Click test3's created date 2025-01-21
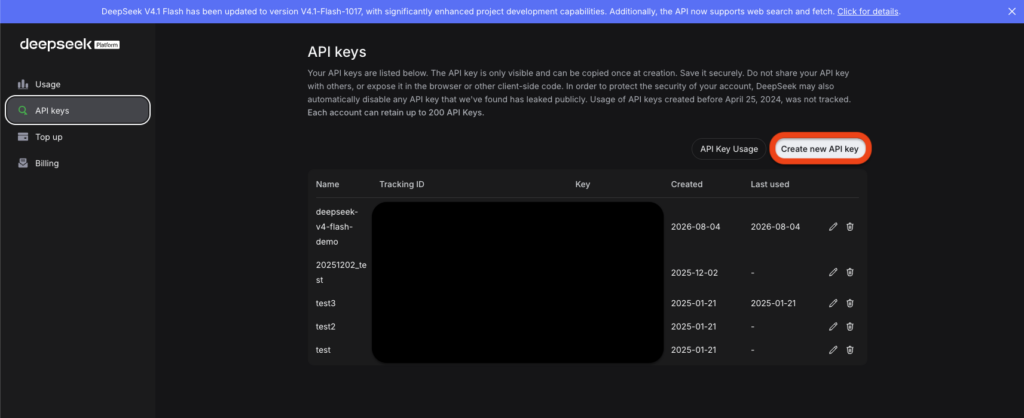 pyautogui.click(x=694, y=303)
